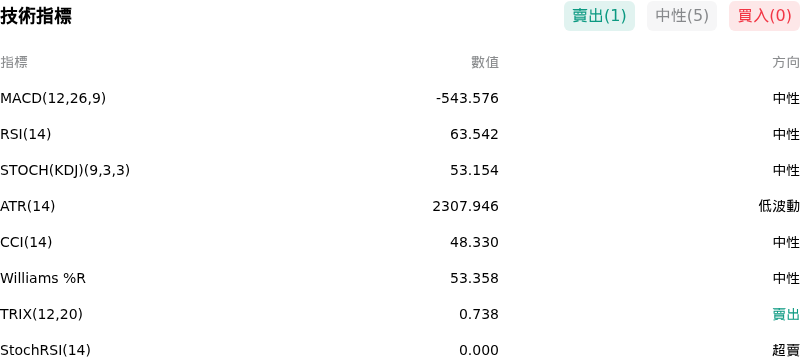Select the 買入(0) buy badge
This screenshot has width=800, height=360.
coord(764,16)
